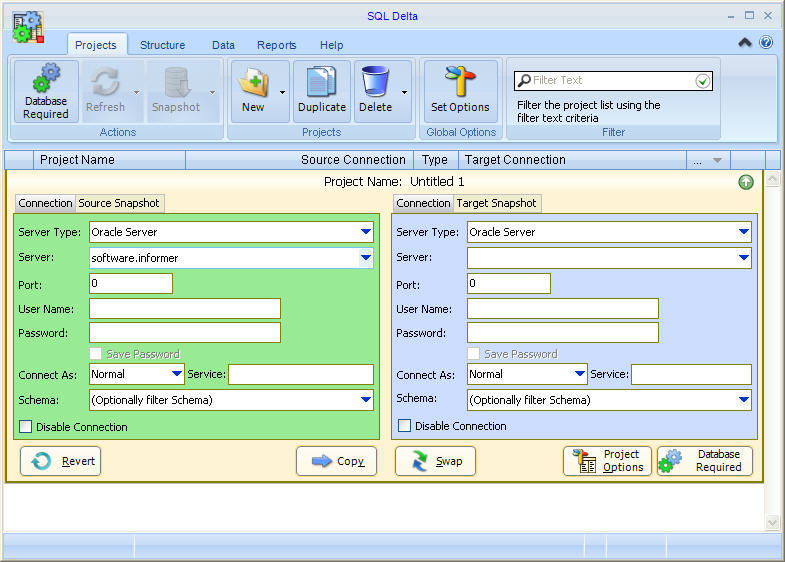Click the Project Options button
This screenshot has height=562, width=785.
click(x=607, y=461)
